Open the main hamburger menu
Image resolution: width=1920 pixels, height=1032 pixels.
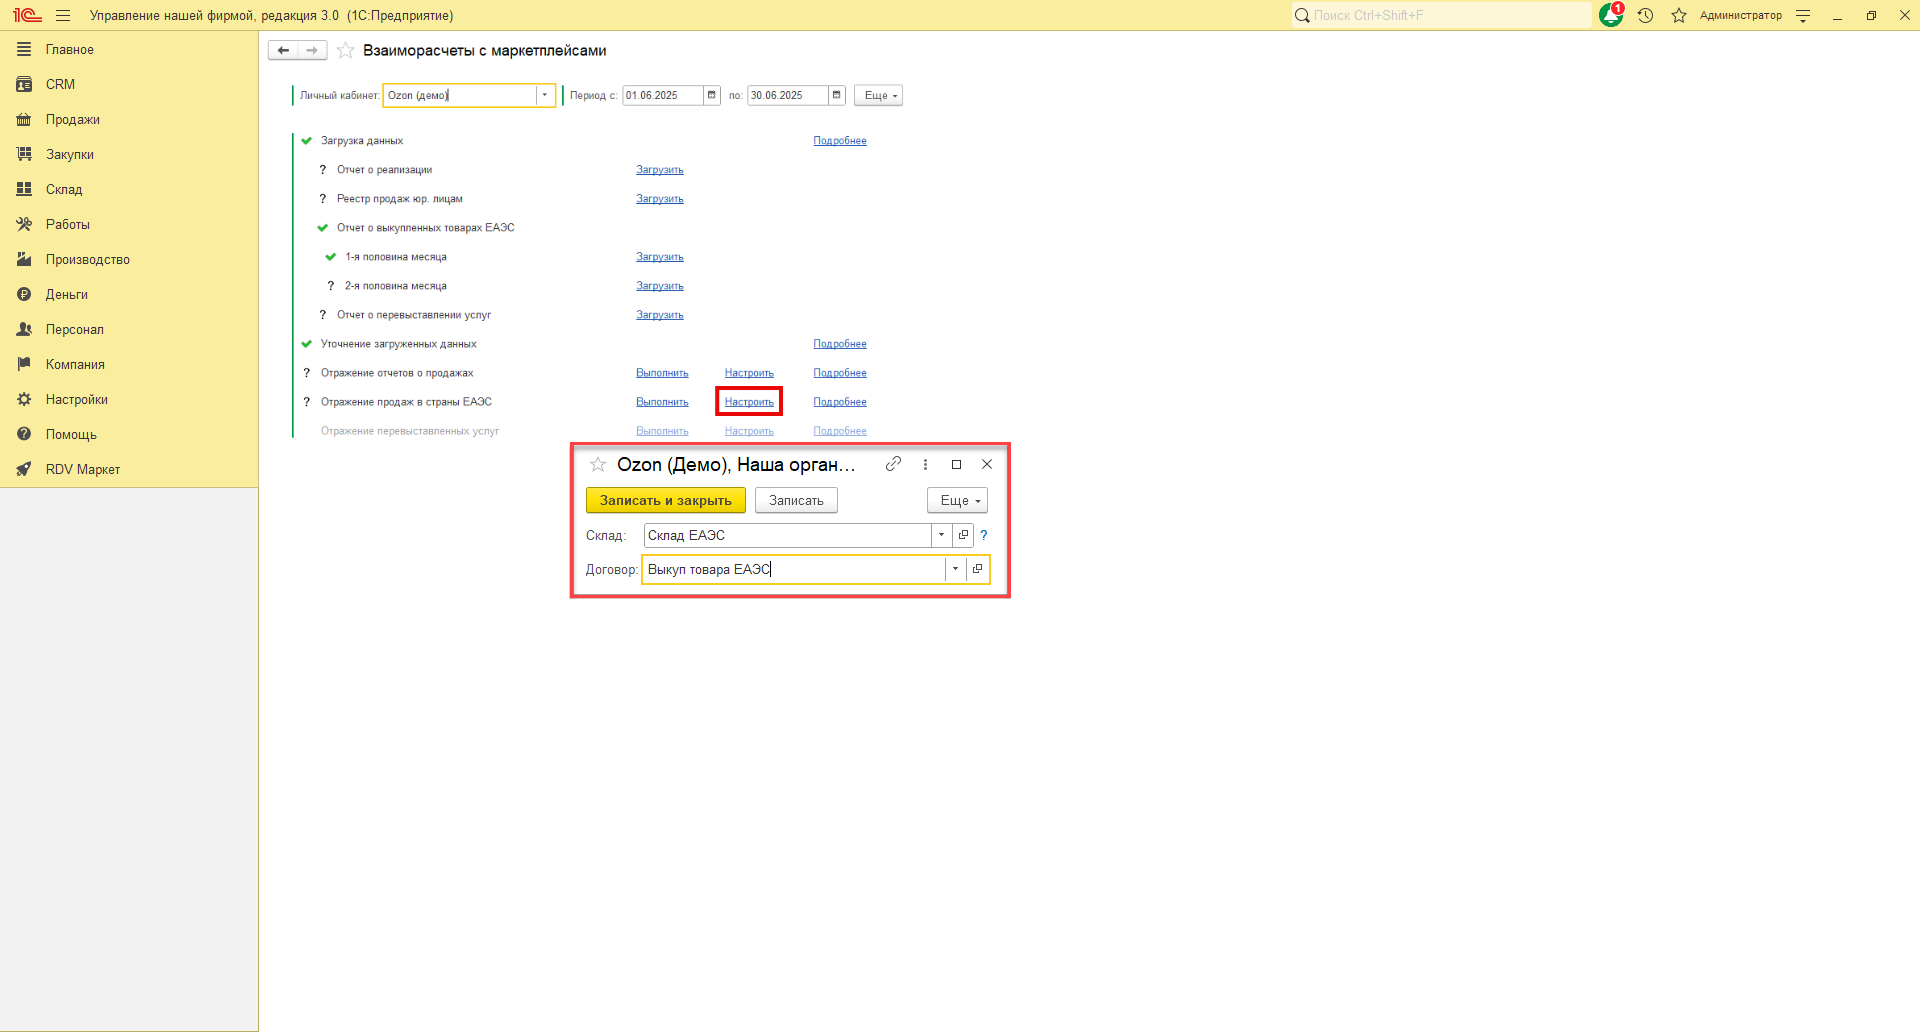click(63, 15)
